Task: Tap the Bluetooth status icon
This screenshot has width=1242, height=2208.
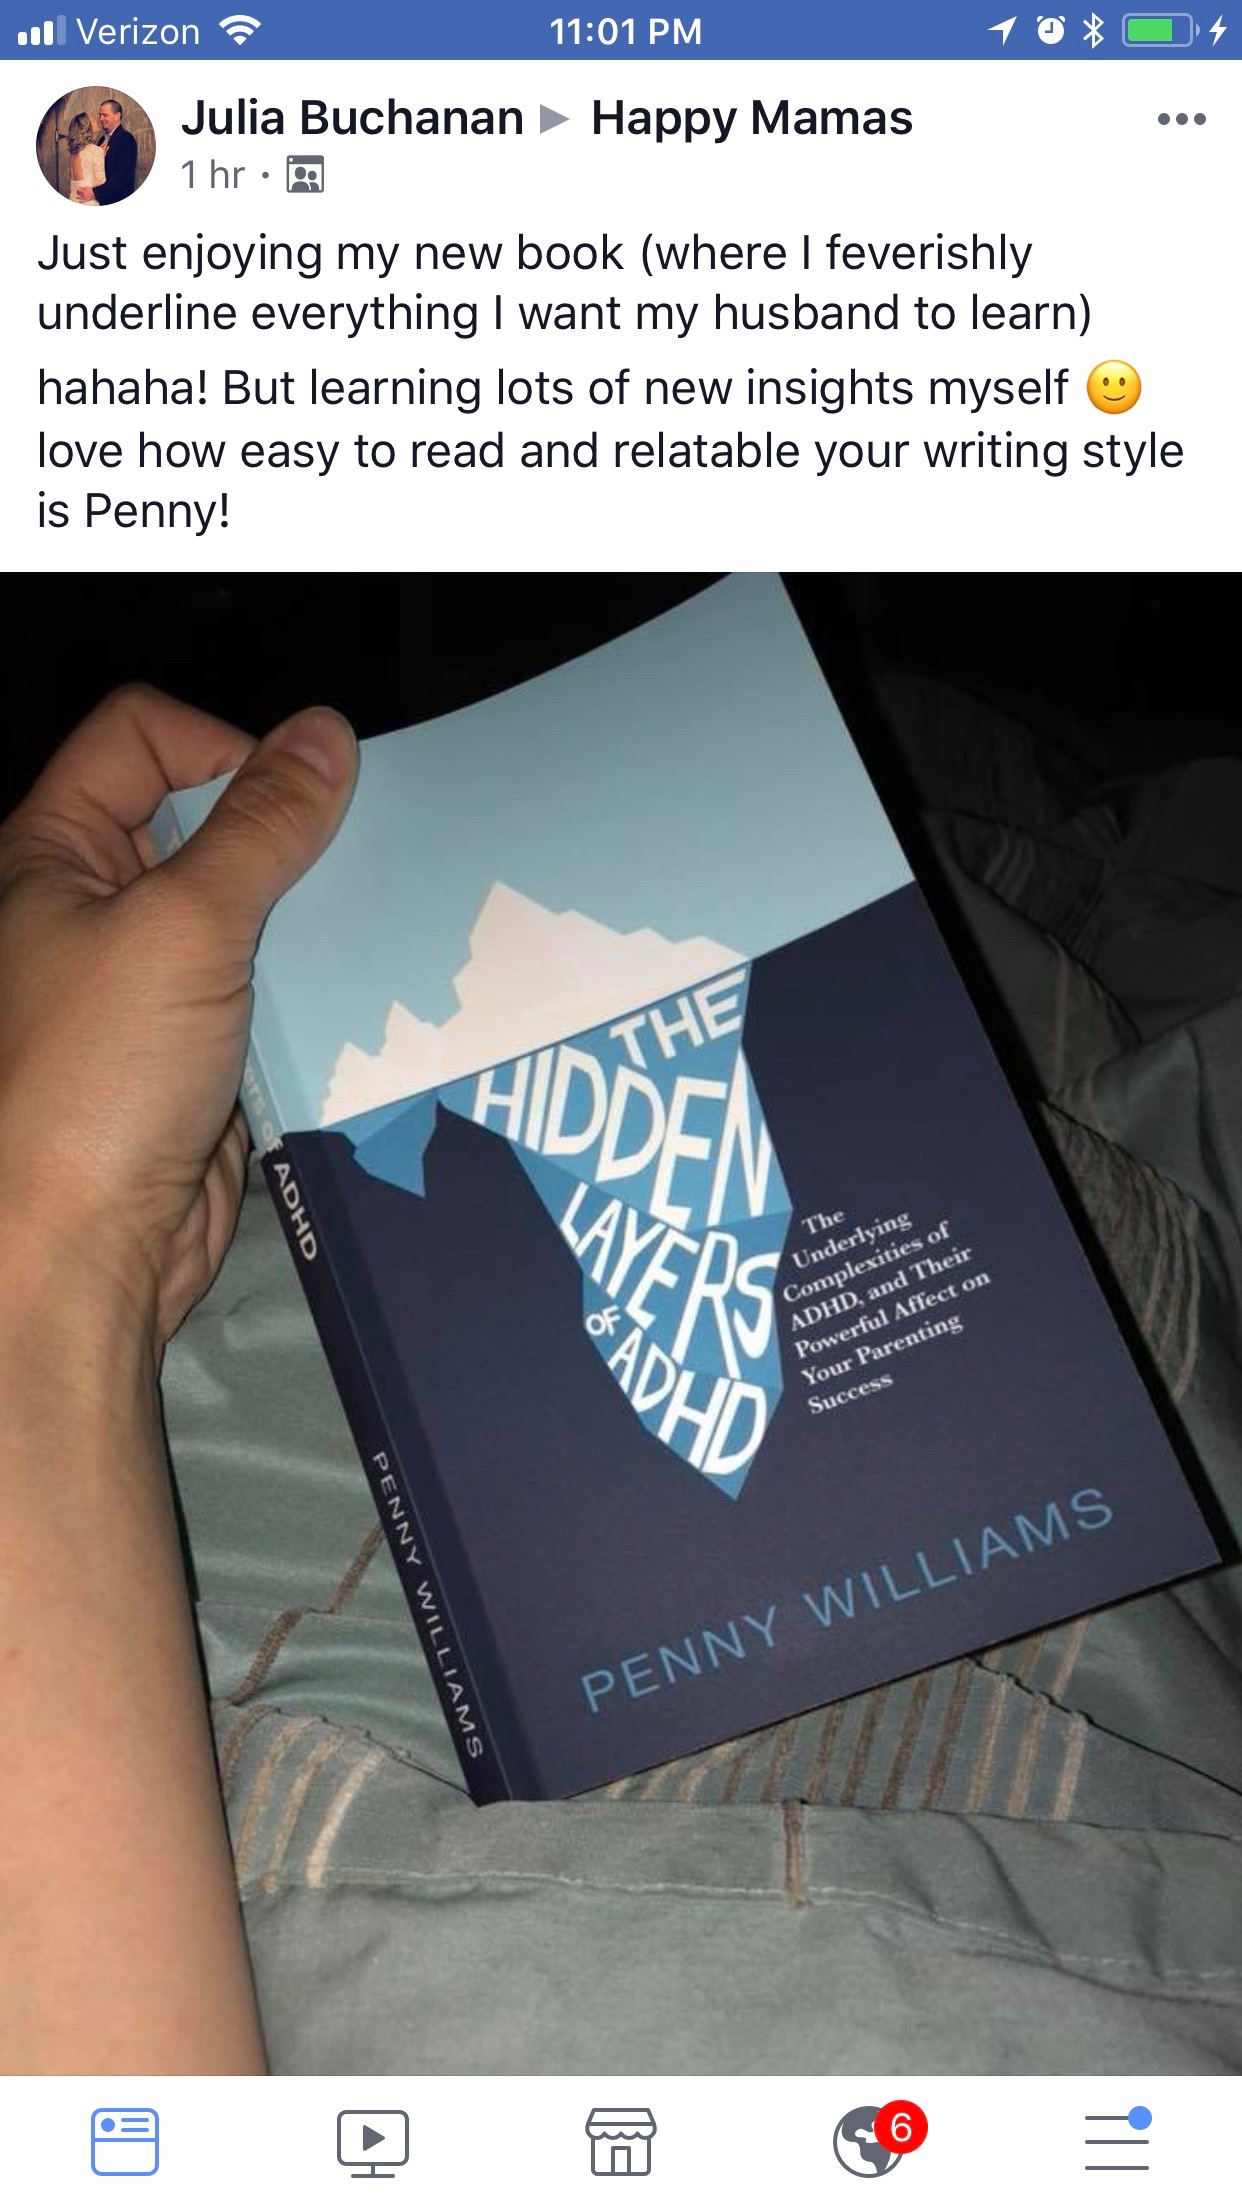Action: pyautogui.click(x=1093, y=31)
